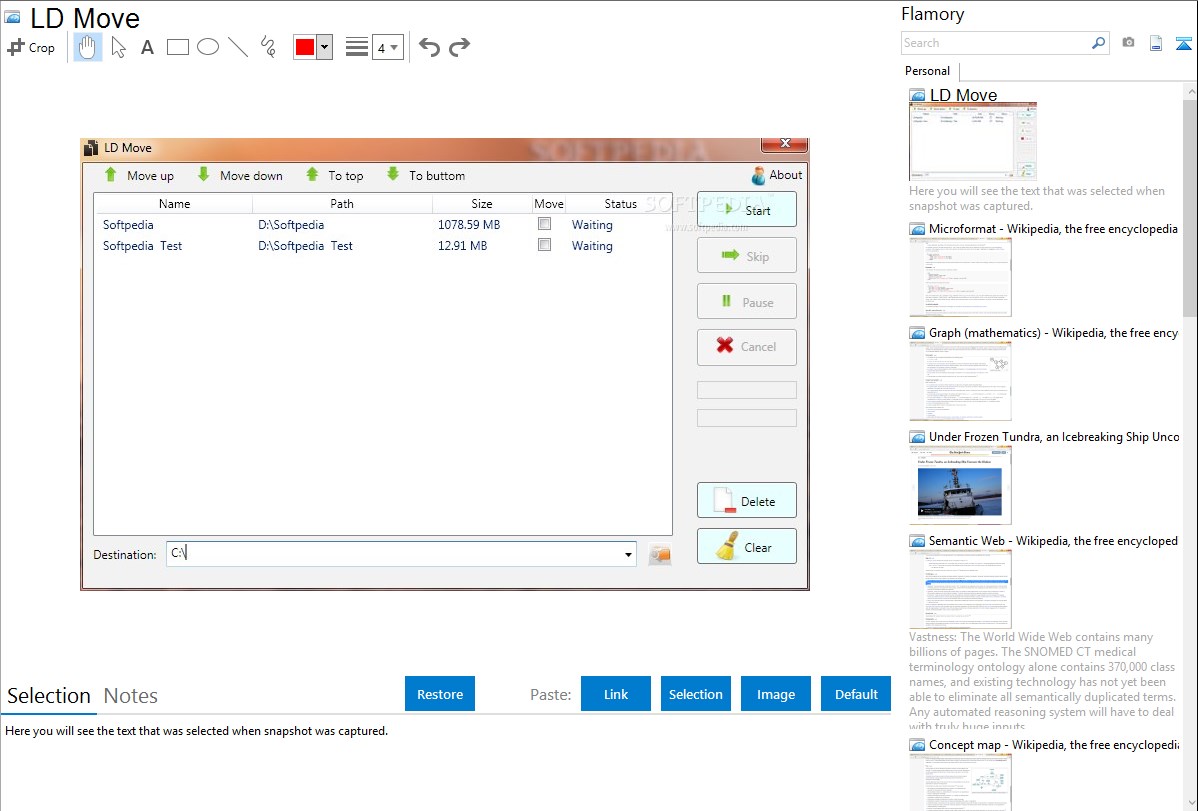Click the blue upload icon in Flamory

[x=1183, y=43]
